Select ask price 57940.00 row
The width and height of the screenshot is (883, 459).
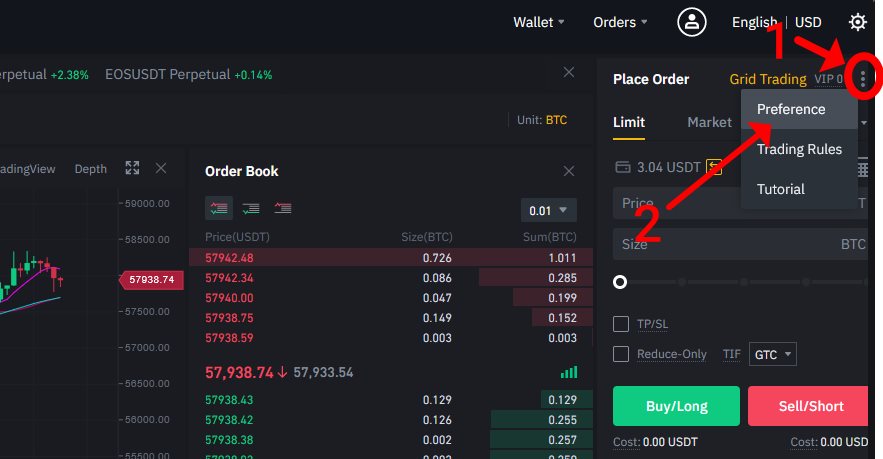click(391, 298)
